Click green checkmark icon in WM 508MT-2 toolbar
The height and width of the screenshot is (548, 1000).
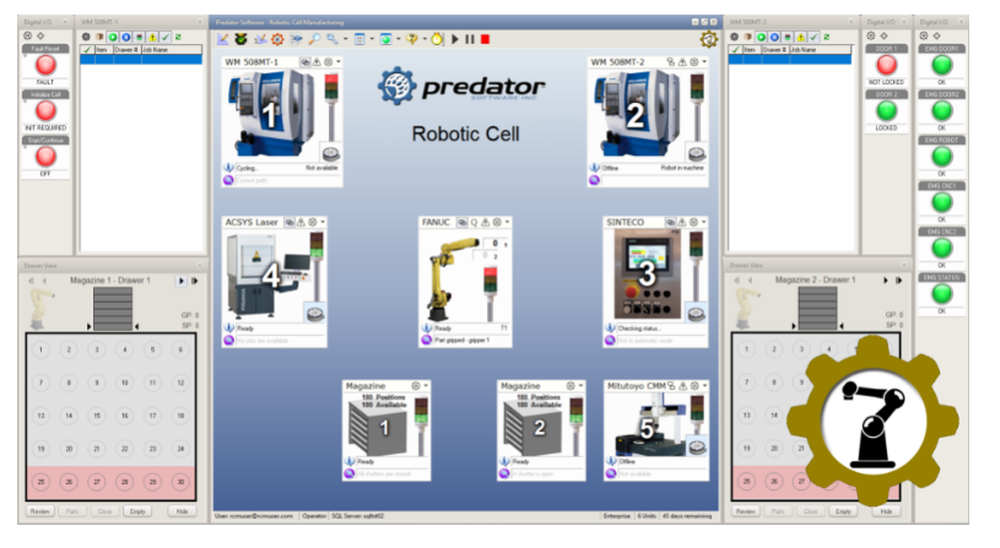[x=814, y=37]
